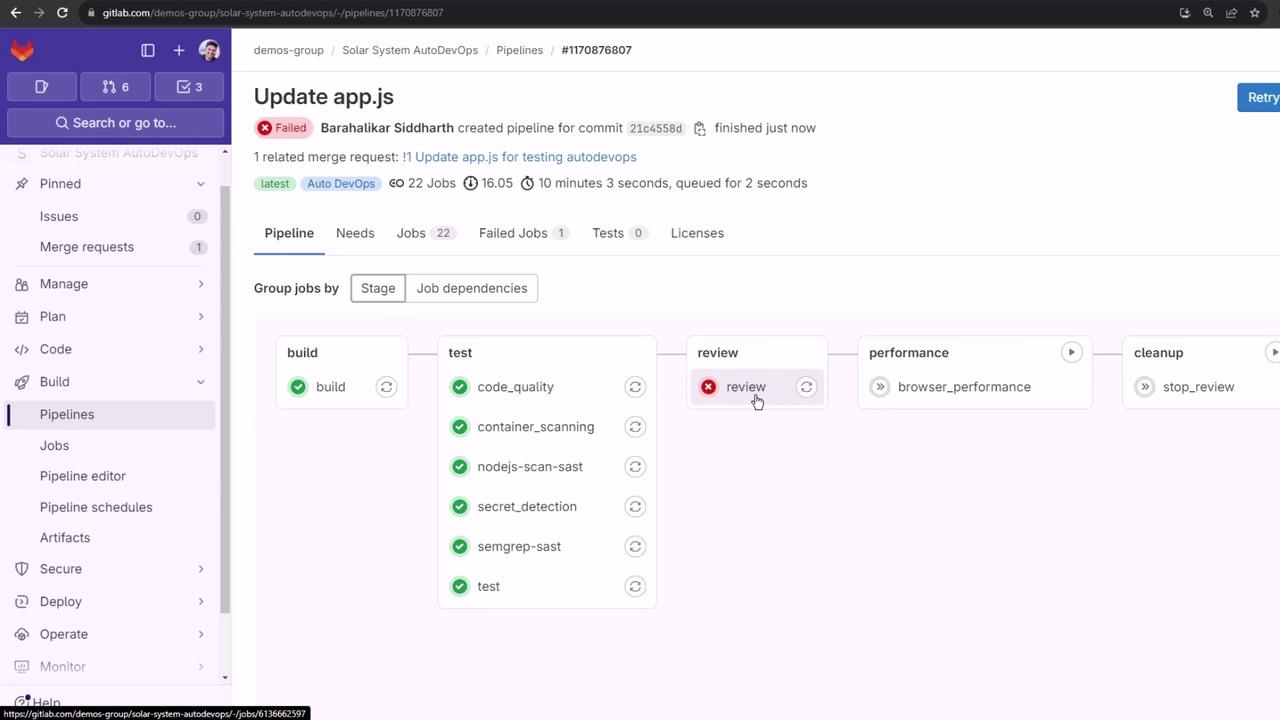Screen dimensions: 1280x720
Task: Open the GitLab home logo
Action: [22, 50]
